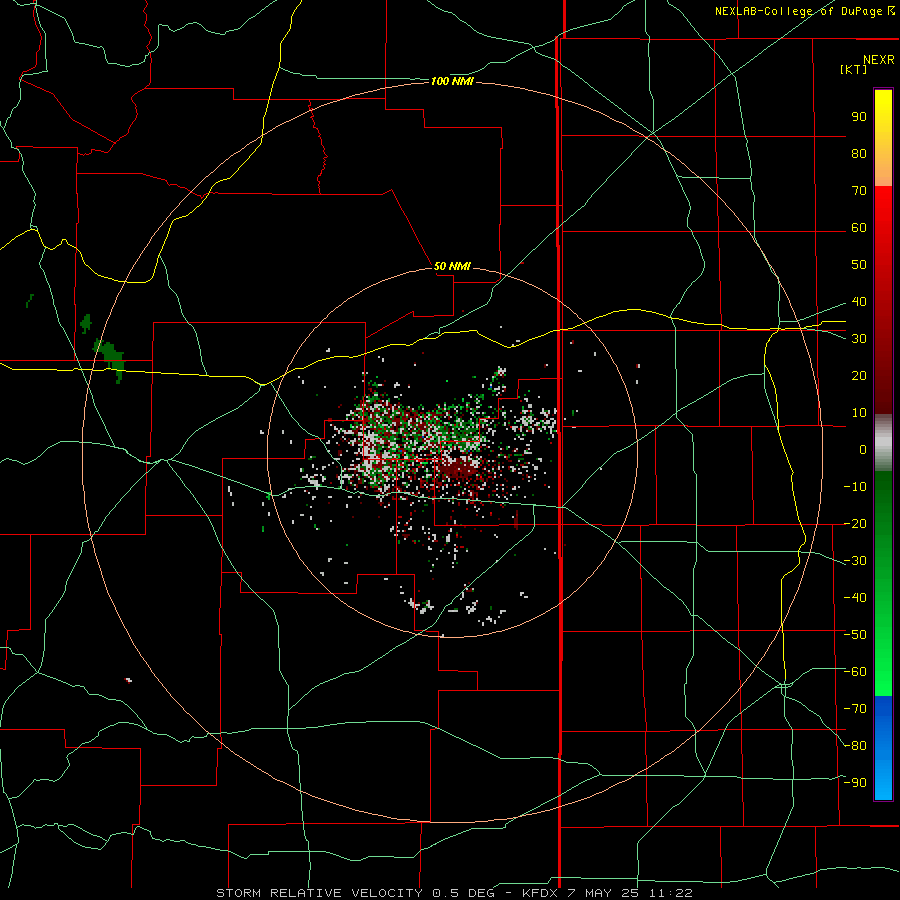Click the NEXLAB-College of DuPage watermark text
Image resolution: width=900 pixels, height=900 pixels.
coord(804,11)
